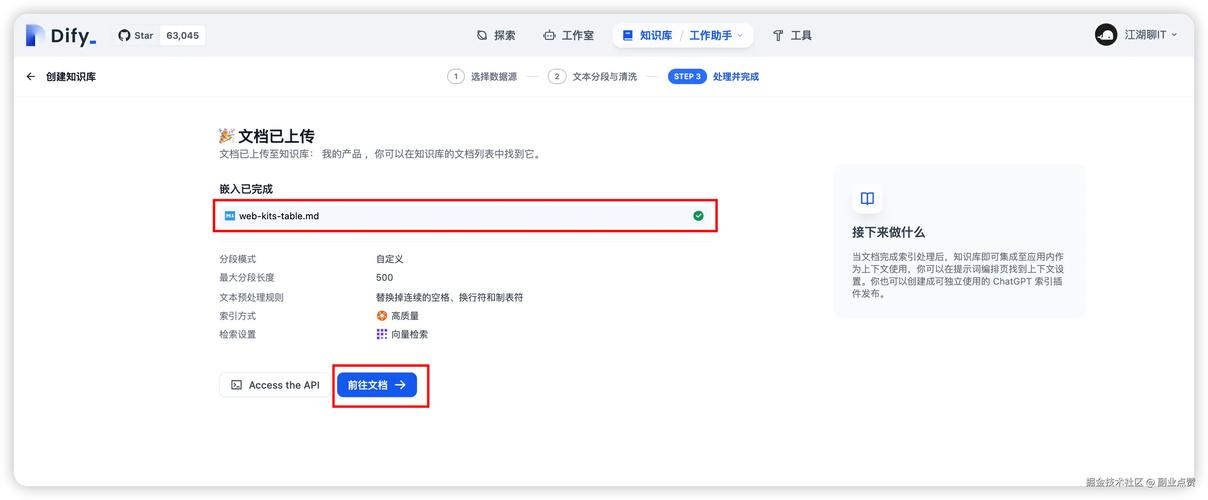Click the back arrow beside 创建知识库

point(31,76)
